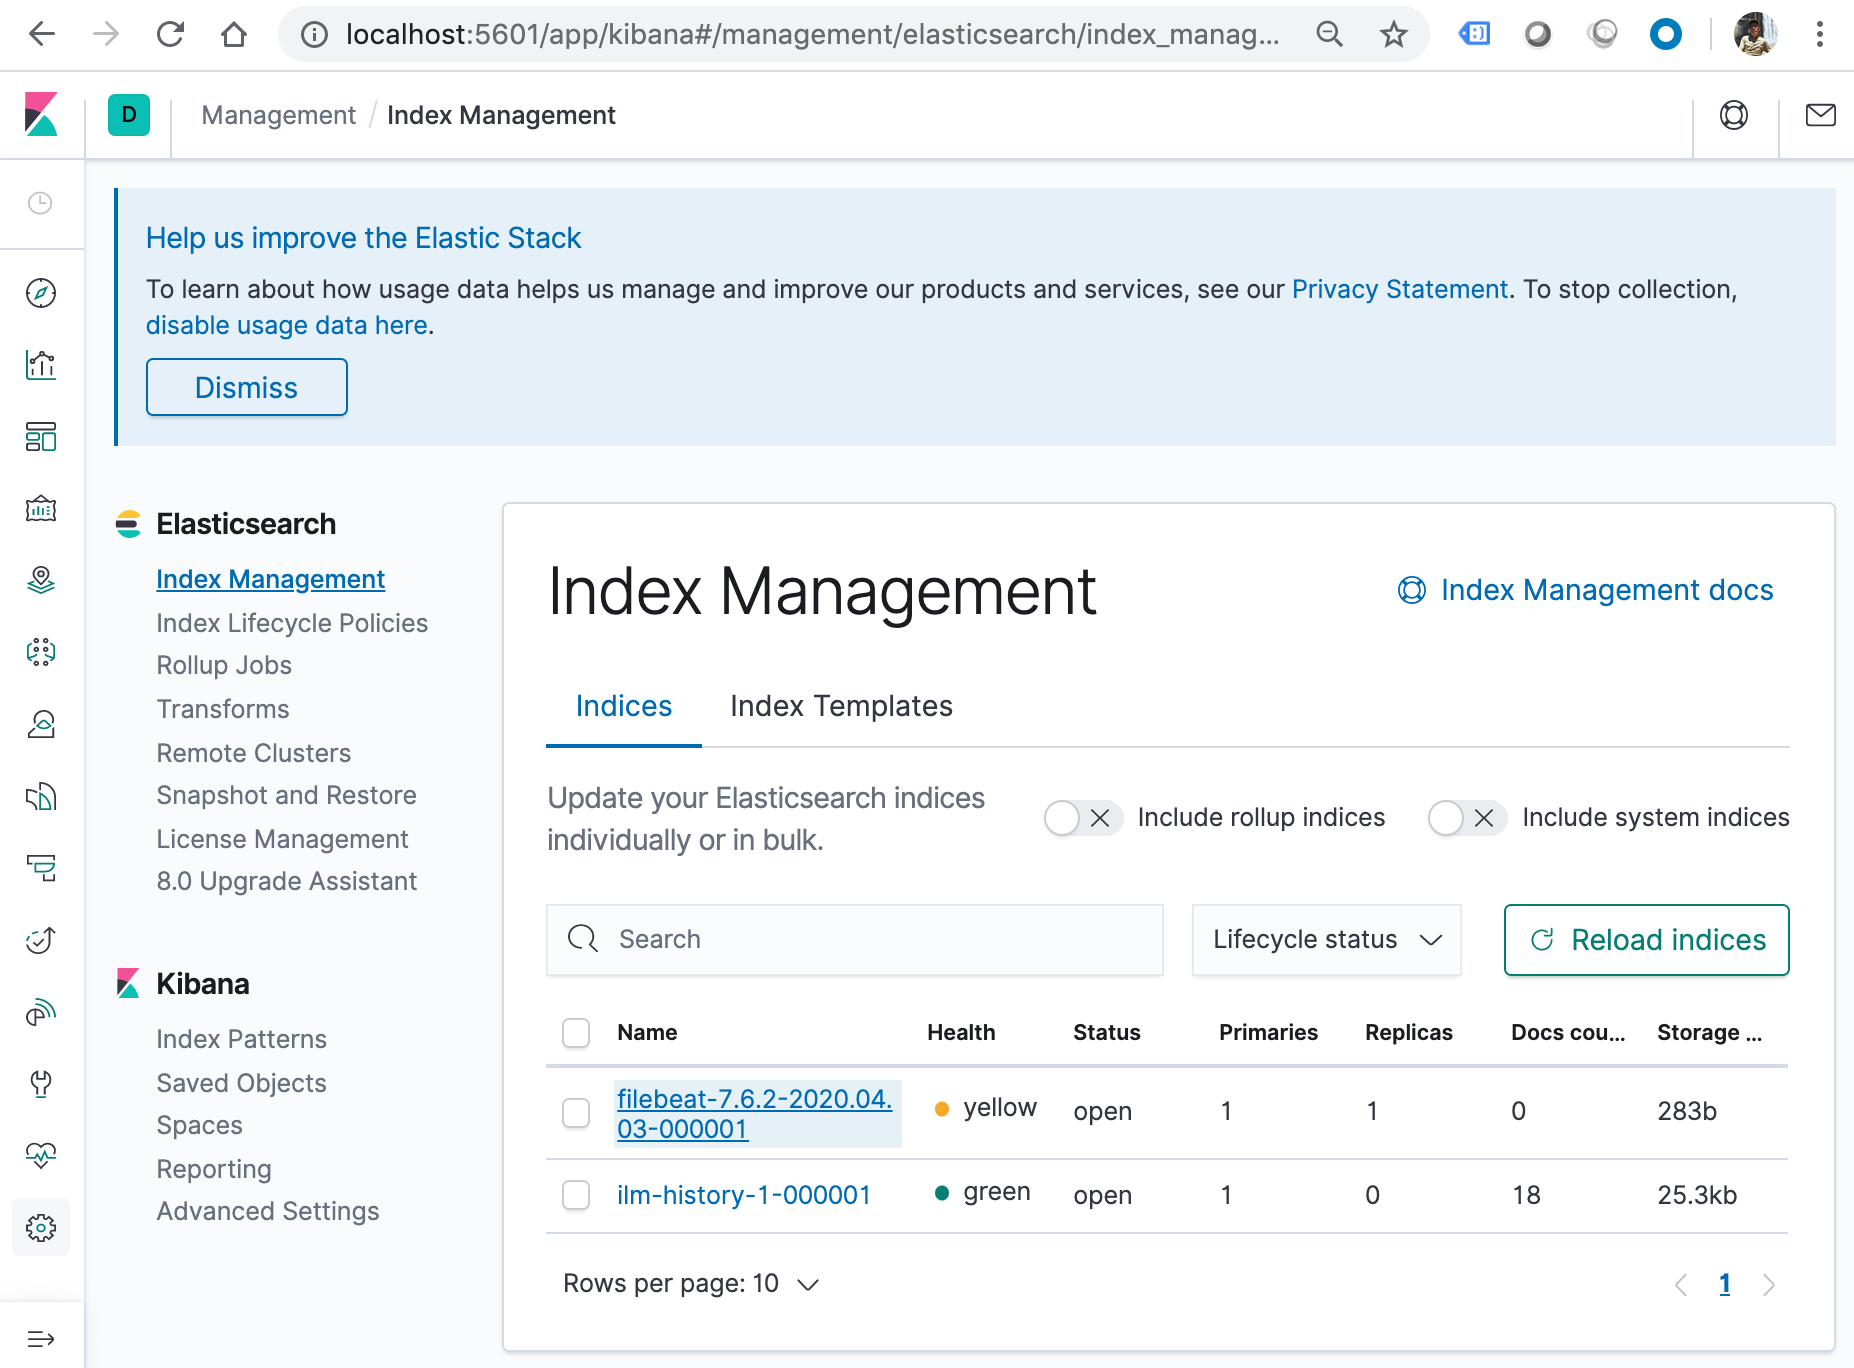Open Index Management docs link
This screenshot has height=1368, width=1854.
(x=1586, y=591)
